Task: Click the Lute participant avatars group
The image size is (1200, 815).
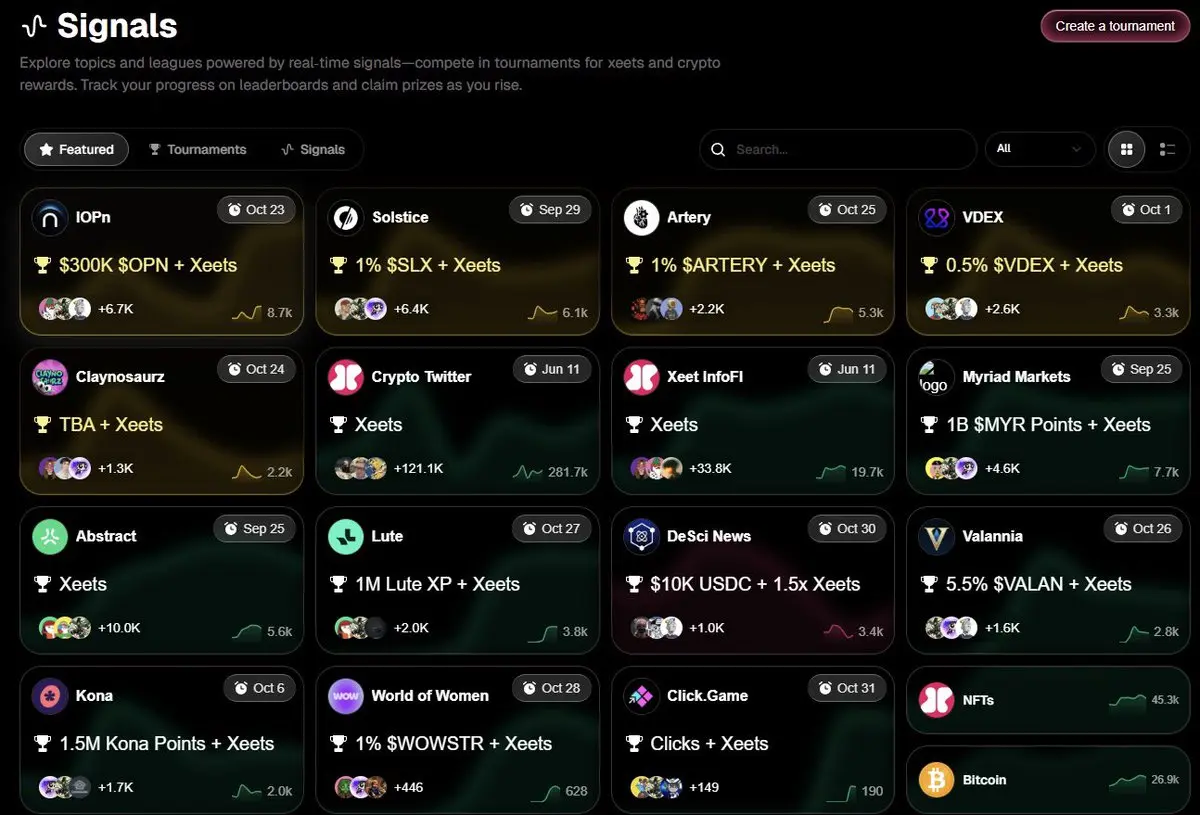Action: point(360,628)
